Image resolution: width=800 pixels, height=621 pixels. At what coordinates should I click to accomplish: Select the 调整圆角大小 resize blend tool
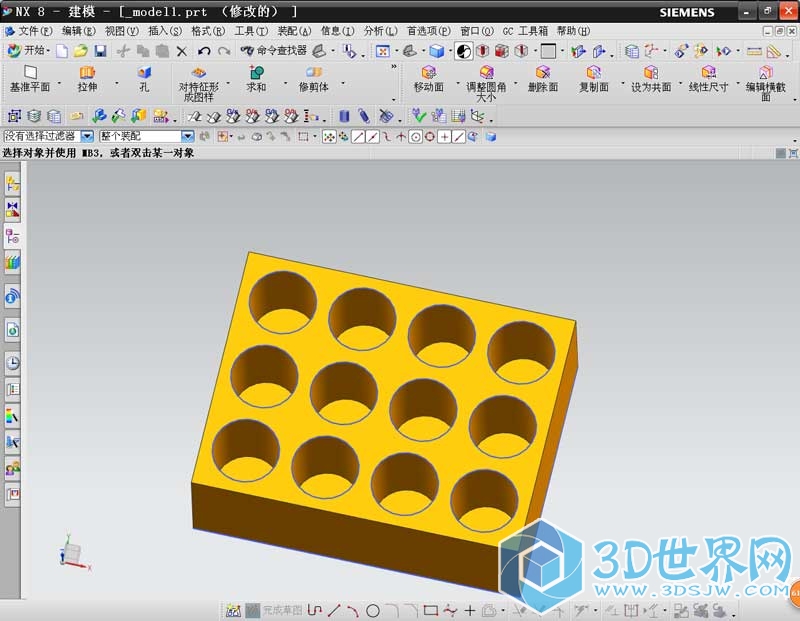point(486,84)
